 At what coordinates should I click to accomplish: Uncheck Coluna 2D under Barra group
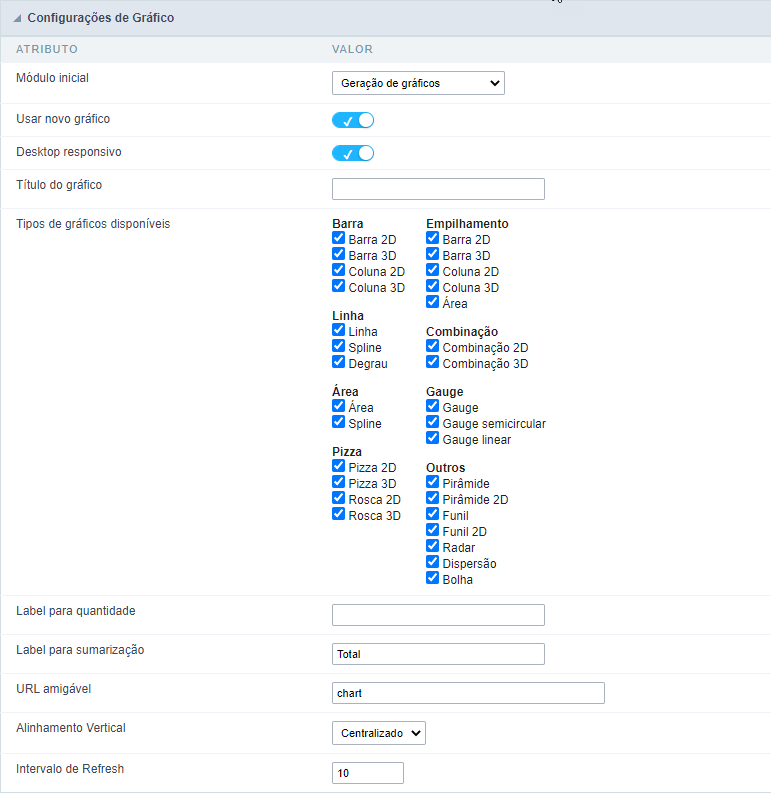tap(338, 270)
